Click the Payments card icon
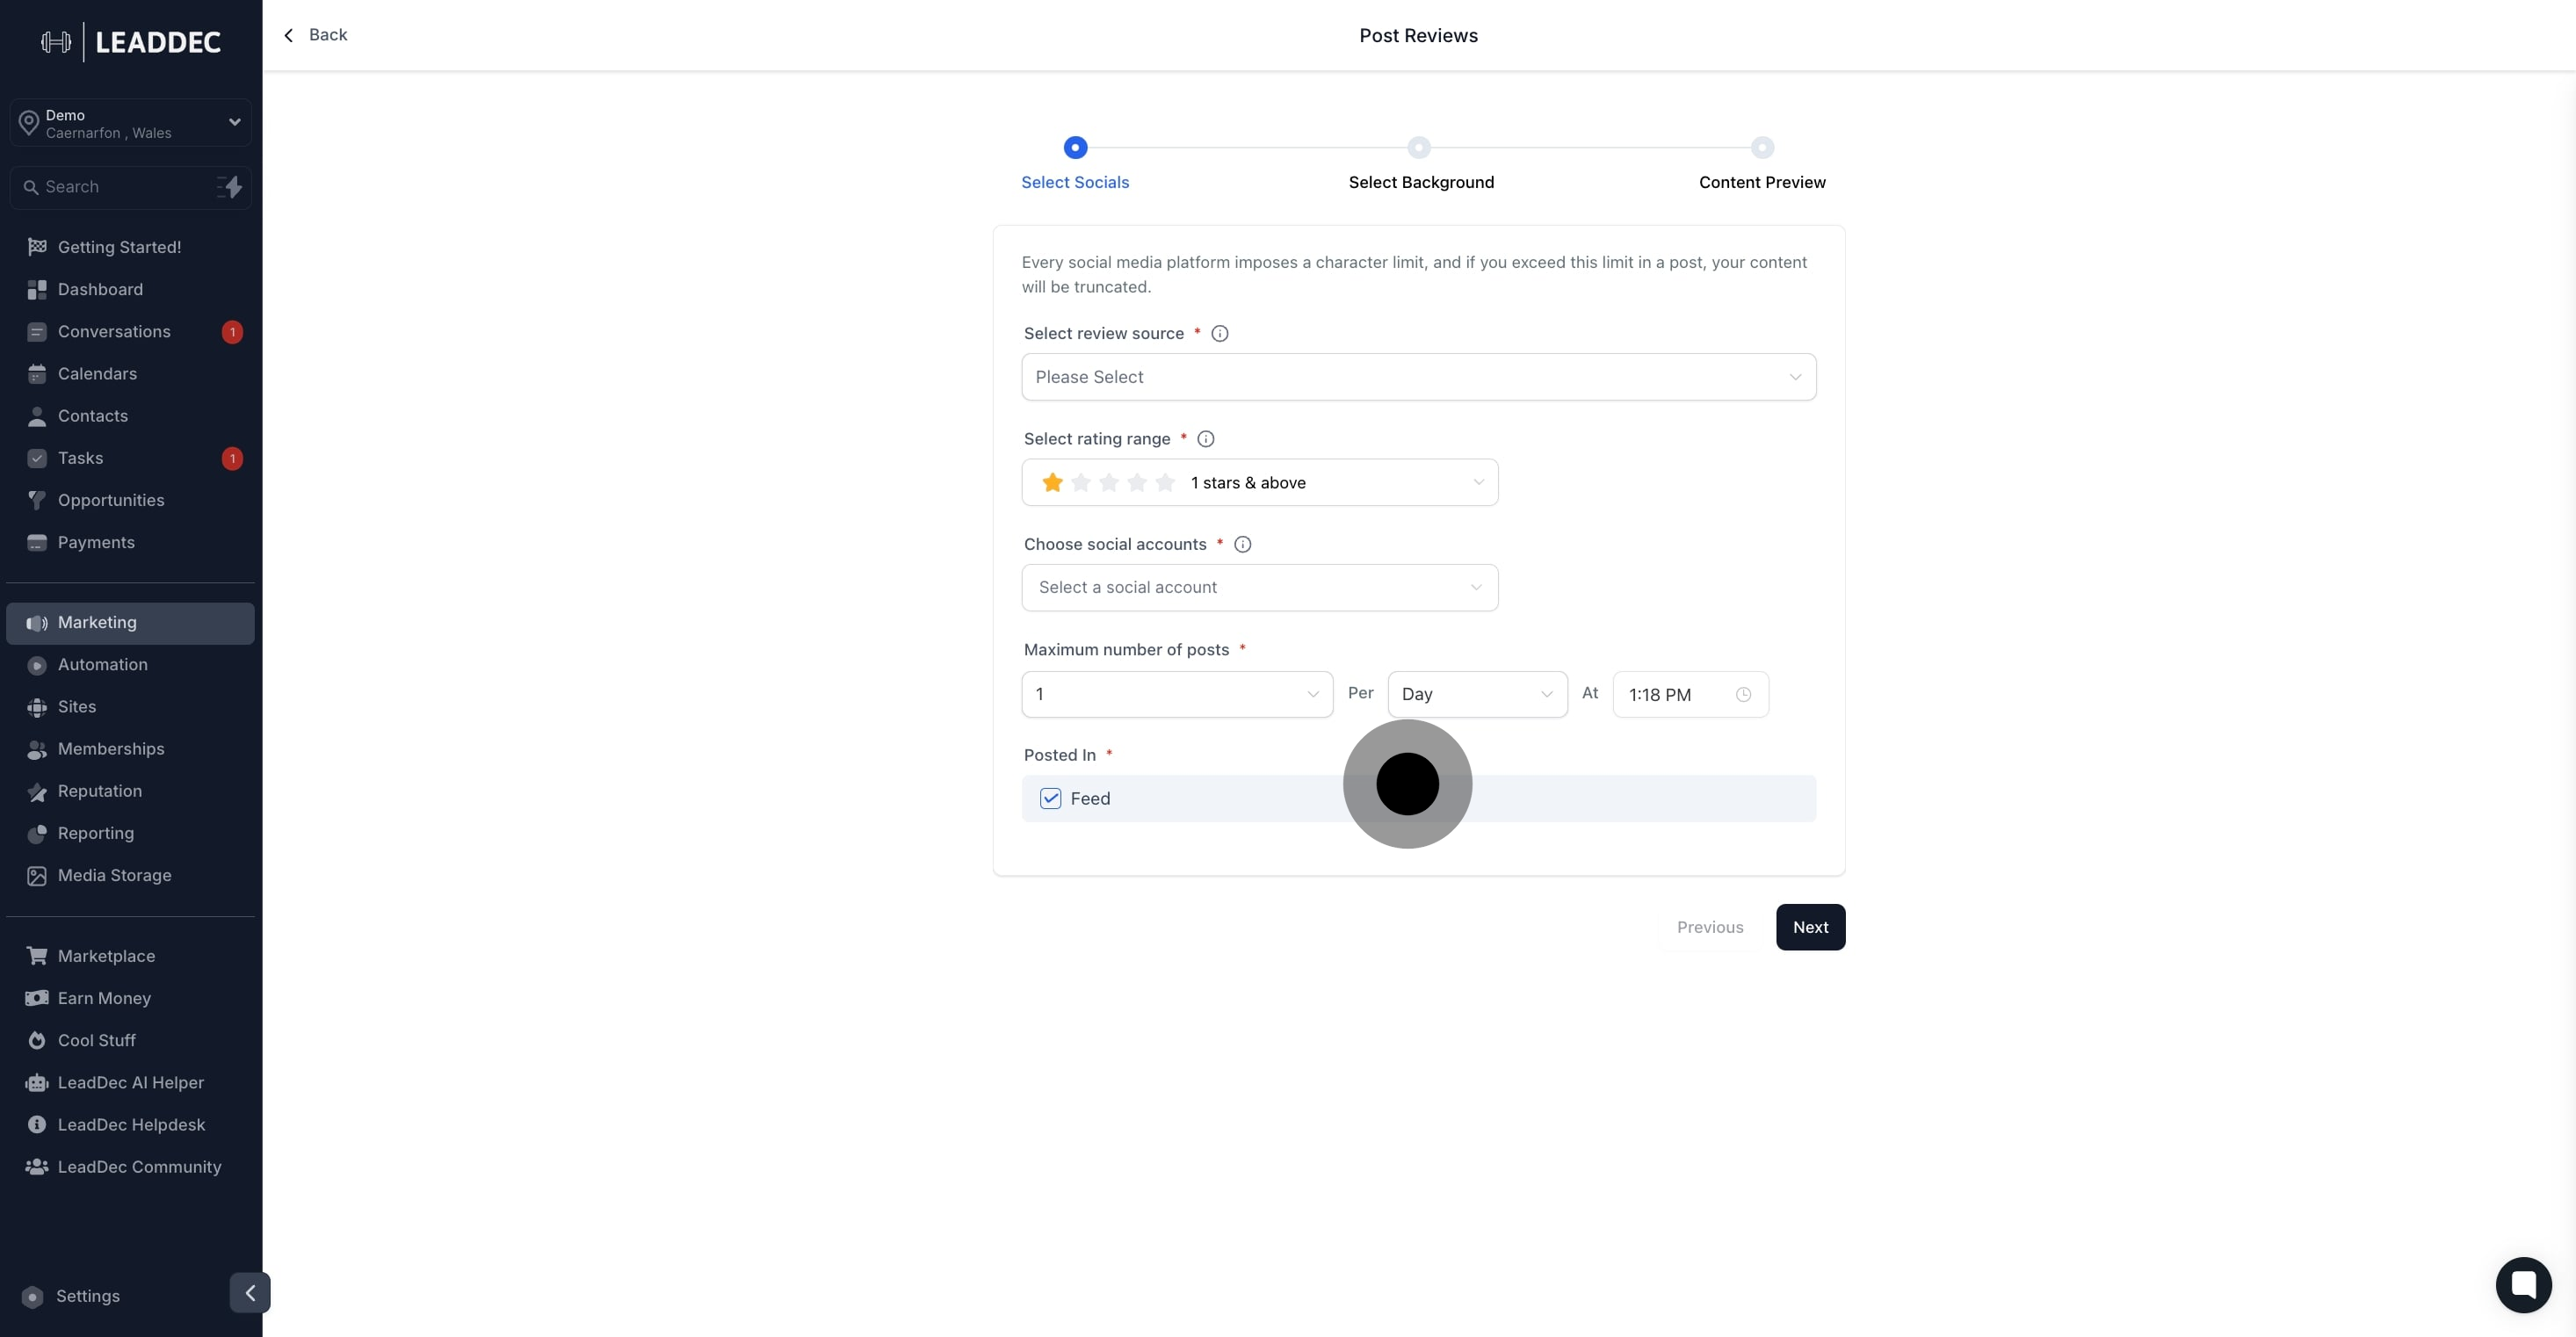This screenshot has height=1337, width=2576. [x=37, y=543]
